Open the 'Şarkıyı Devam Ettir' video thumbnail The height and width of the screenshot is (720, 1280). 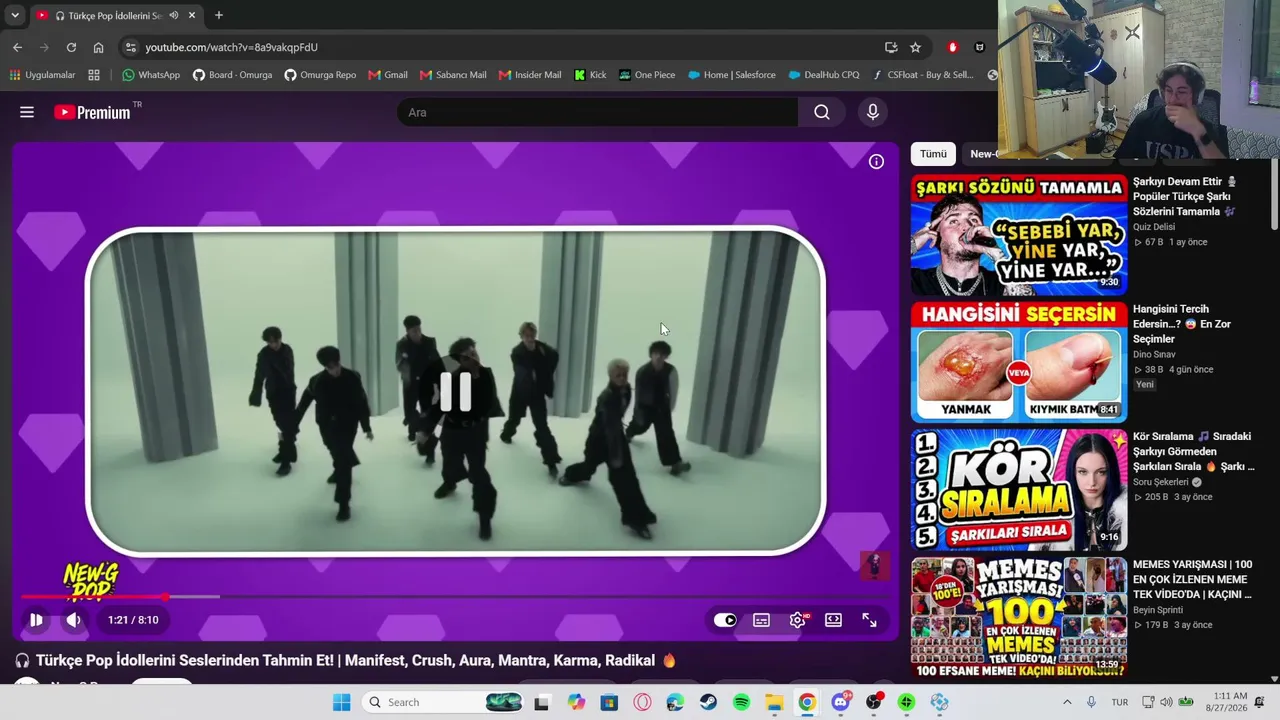(x=1019, y=234)
